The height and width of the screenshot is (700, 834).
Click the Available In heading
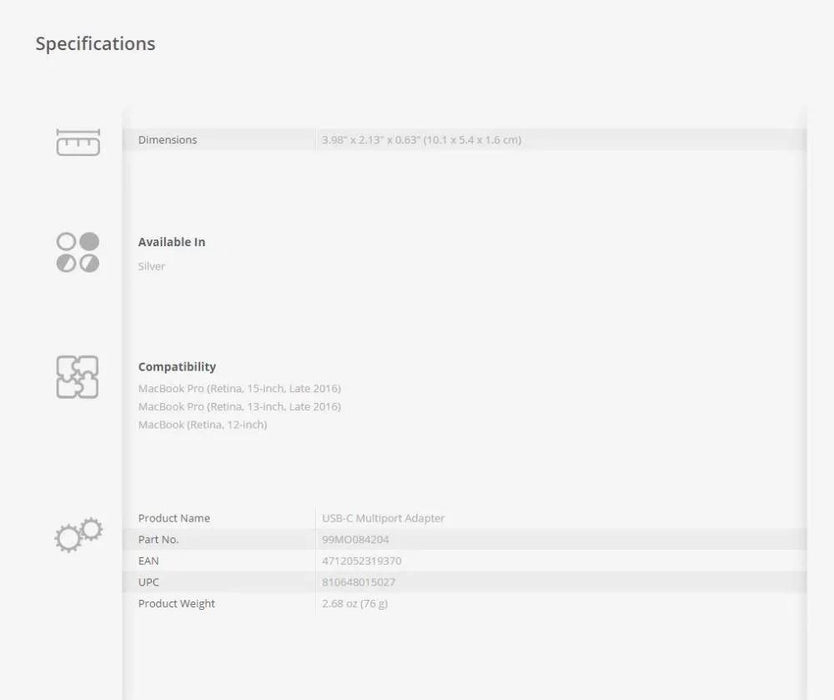(x=171, y=242)
